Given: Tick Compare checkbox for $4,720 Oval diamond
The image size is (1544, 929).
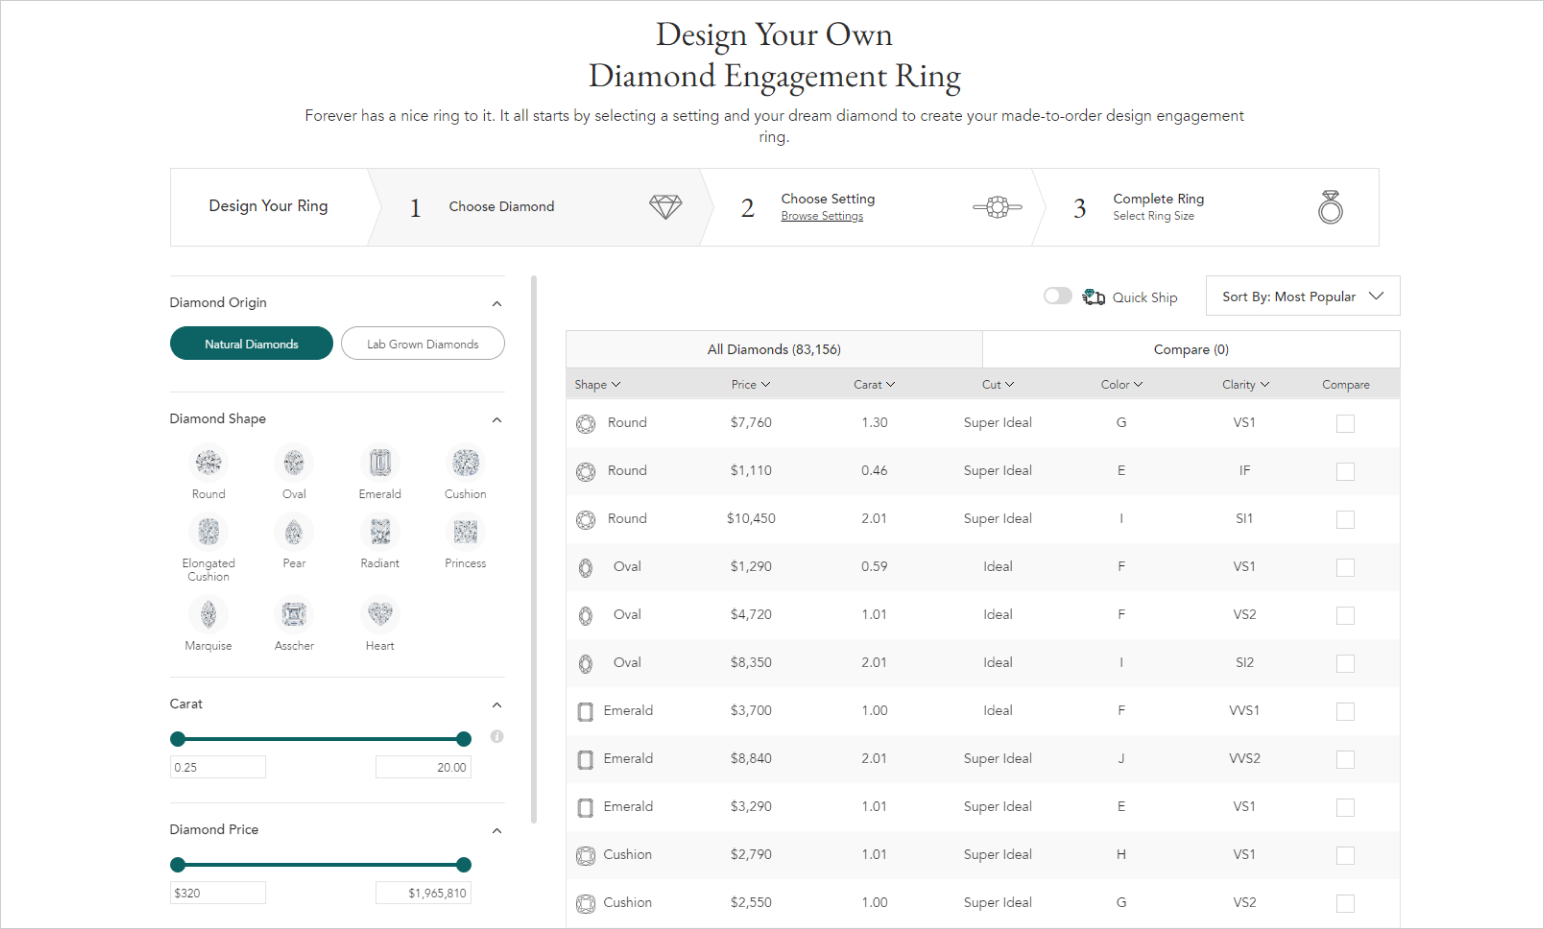Looking at the screenshot, I should point(1345,615).
